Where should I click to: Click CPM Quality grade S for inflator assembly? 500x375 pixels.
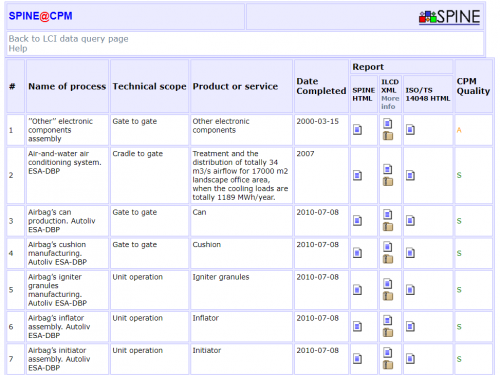click(x=459, y=326)
